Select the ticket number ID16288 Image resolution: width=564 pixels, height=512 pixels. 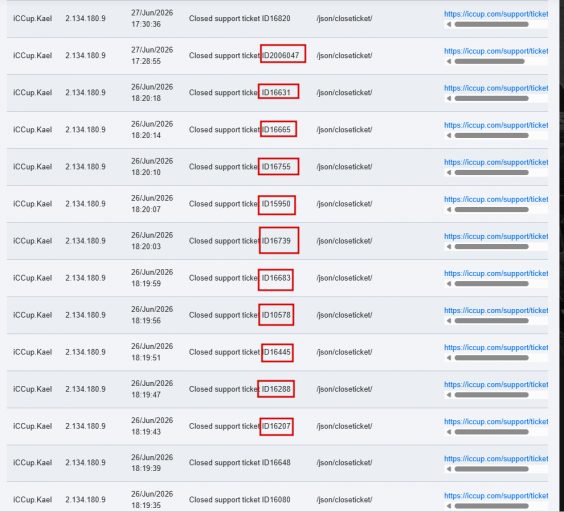coord(276,389)
